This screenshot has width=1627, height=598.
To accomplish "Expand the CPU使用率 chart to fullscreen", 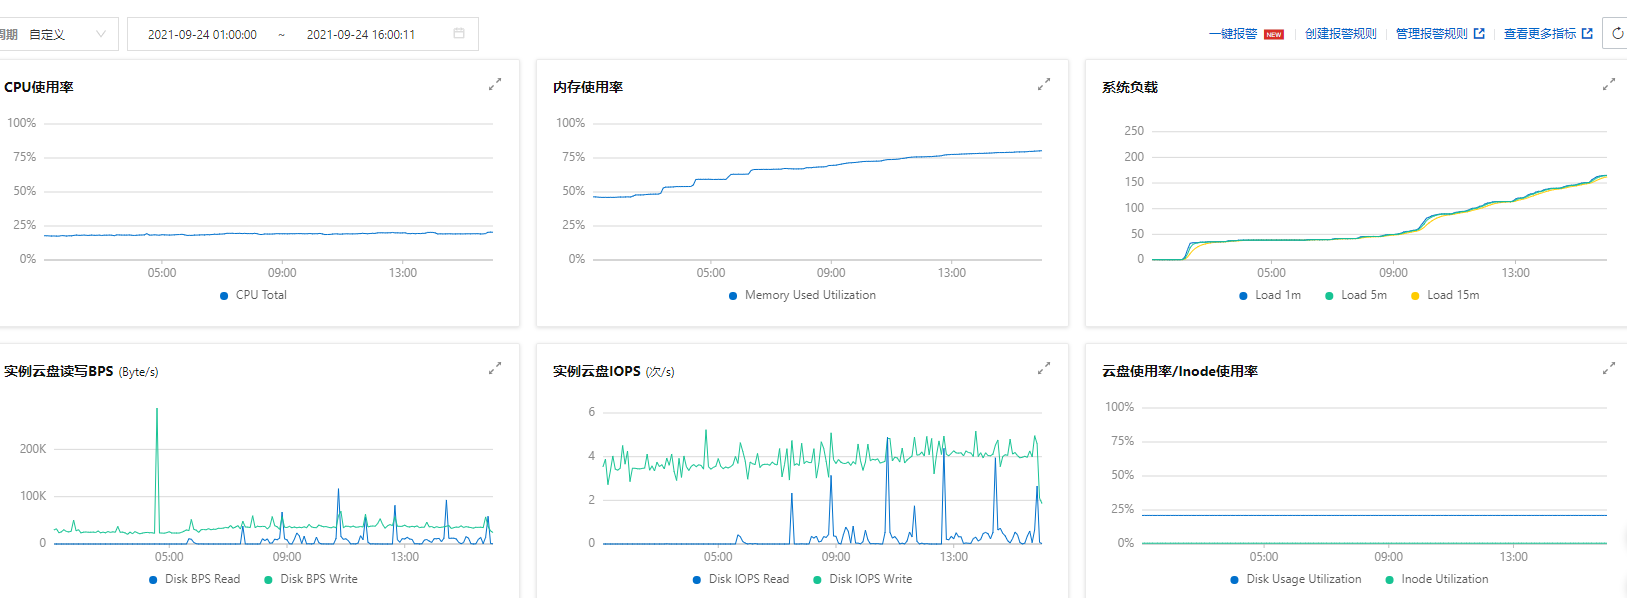I will 495,85.
